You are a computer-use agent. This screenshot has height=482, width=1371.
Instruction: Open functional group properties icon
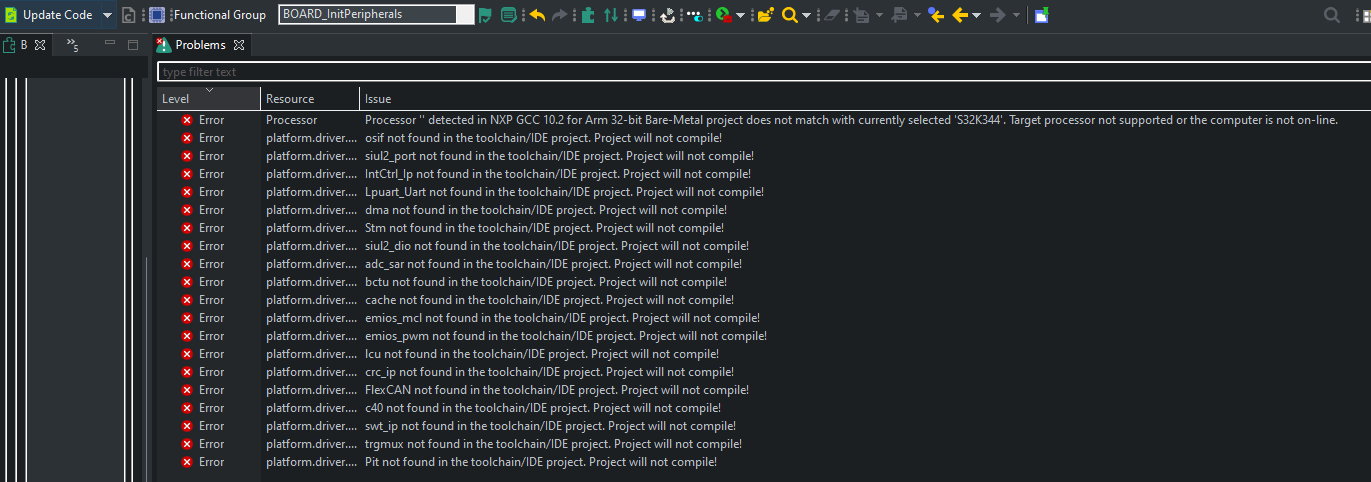tap(509, 15)
